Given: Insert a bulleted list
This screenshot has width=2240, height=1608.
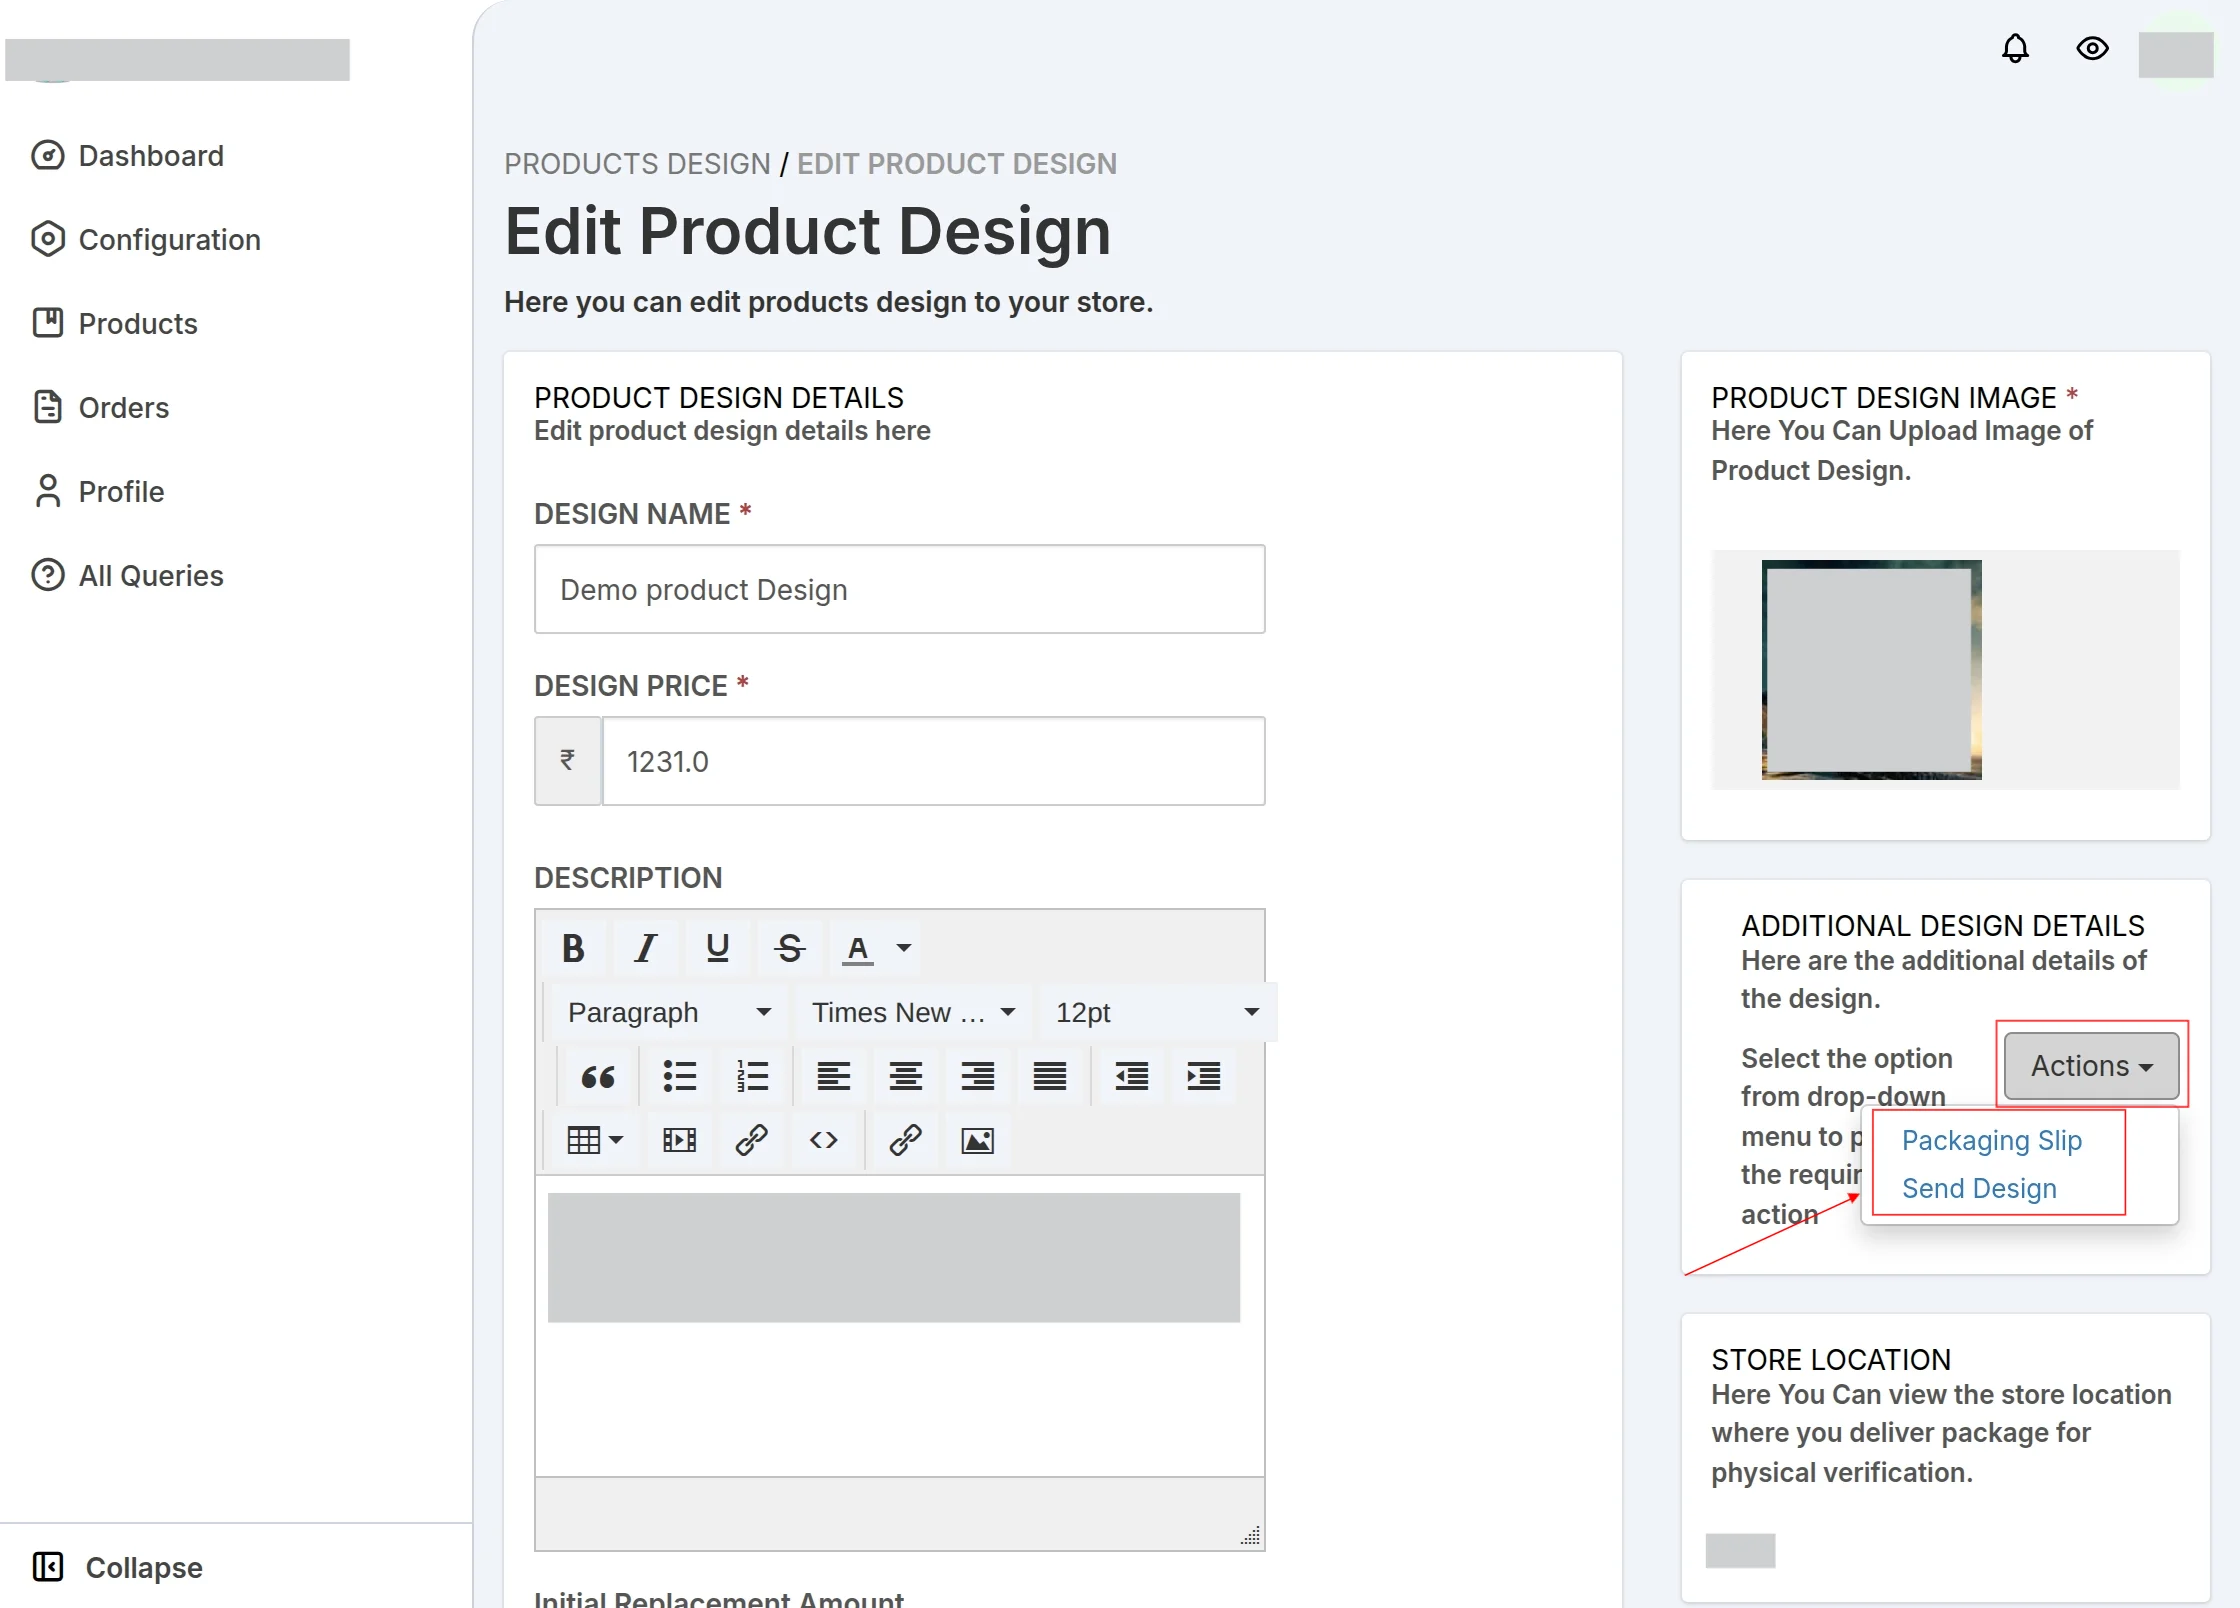Looking at the screenshot, I should pos(679,1076).
